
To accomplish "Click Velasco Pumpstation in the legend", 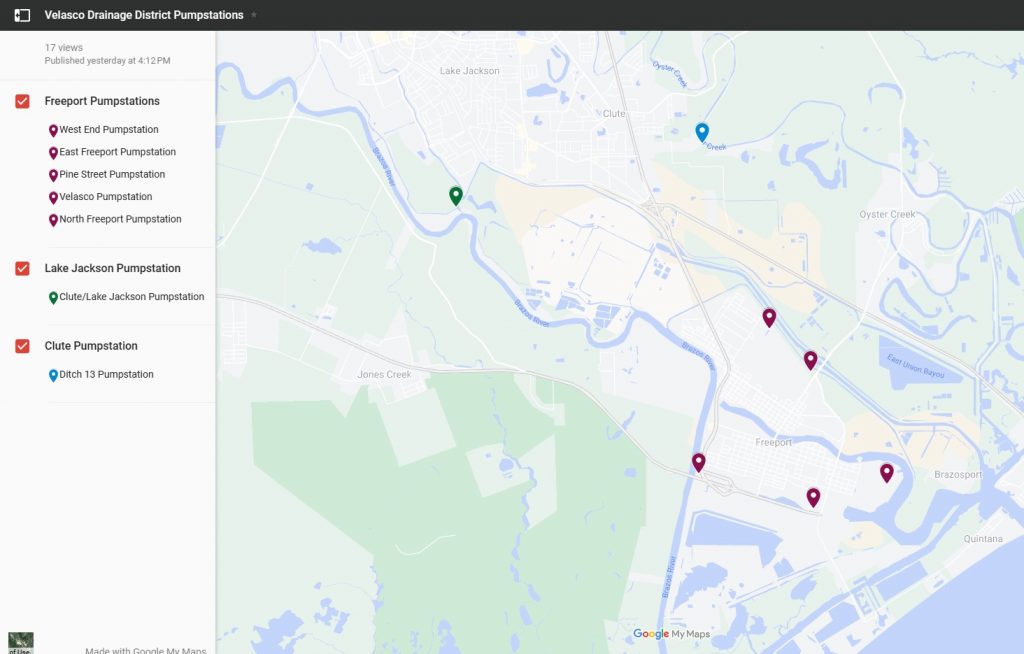I will coord(105,197).
